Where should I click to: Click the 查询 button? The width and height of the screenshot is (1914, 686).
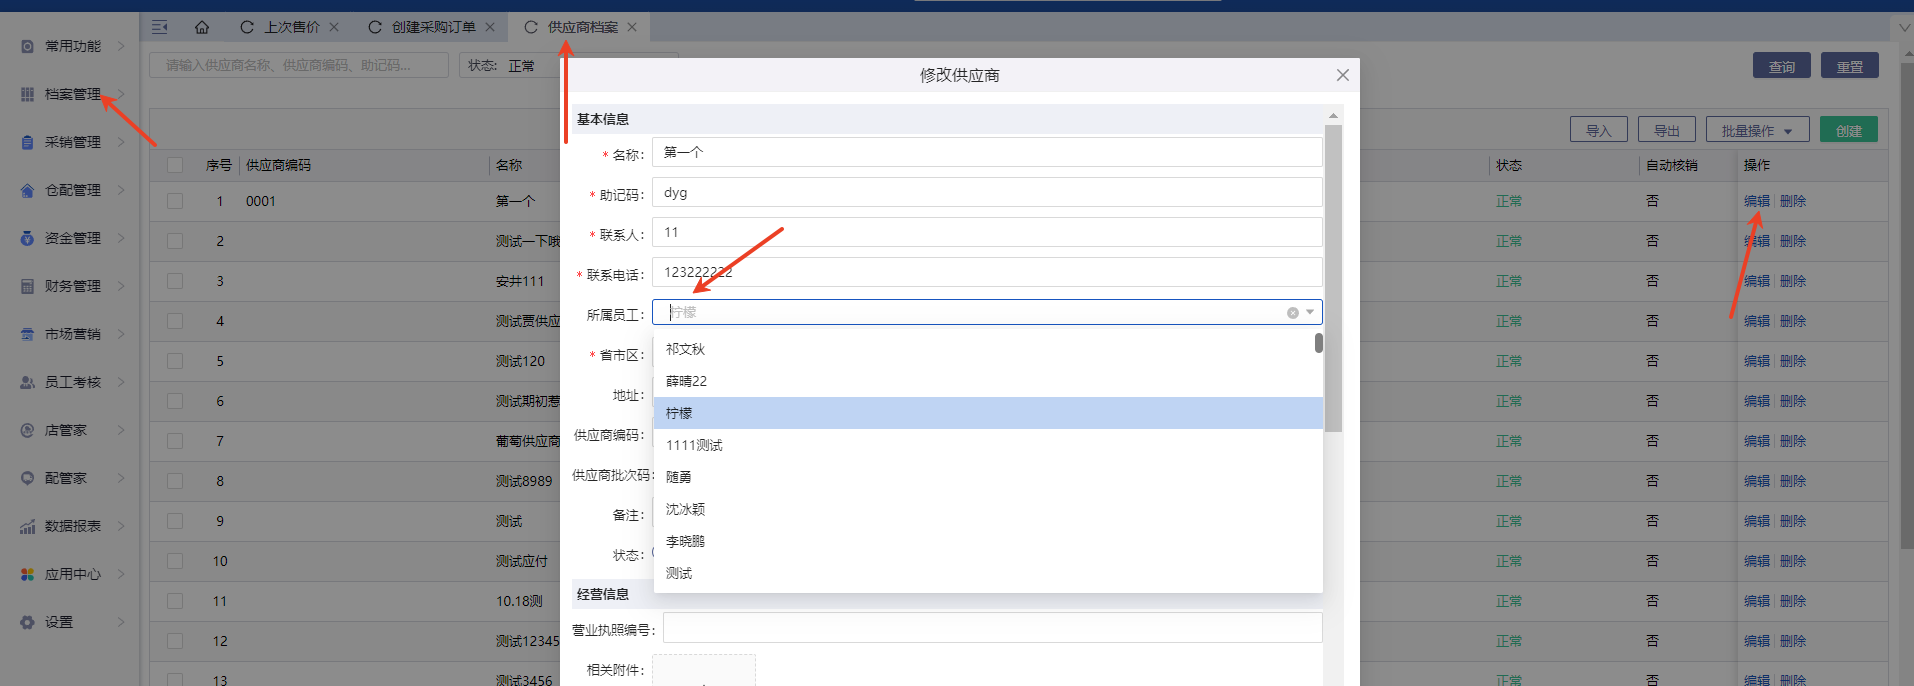click(x=1781, y=66)
